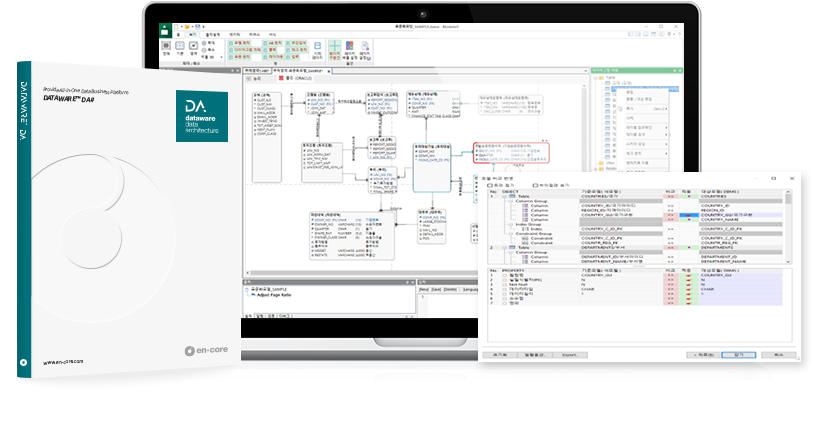Click the highlighted default button in dialog
This screenshot has width=814, height=430.
click(739, 355)
